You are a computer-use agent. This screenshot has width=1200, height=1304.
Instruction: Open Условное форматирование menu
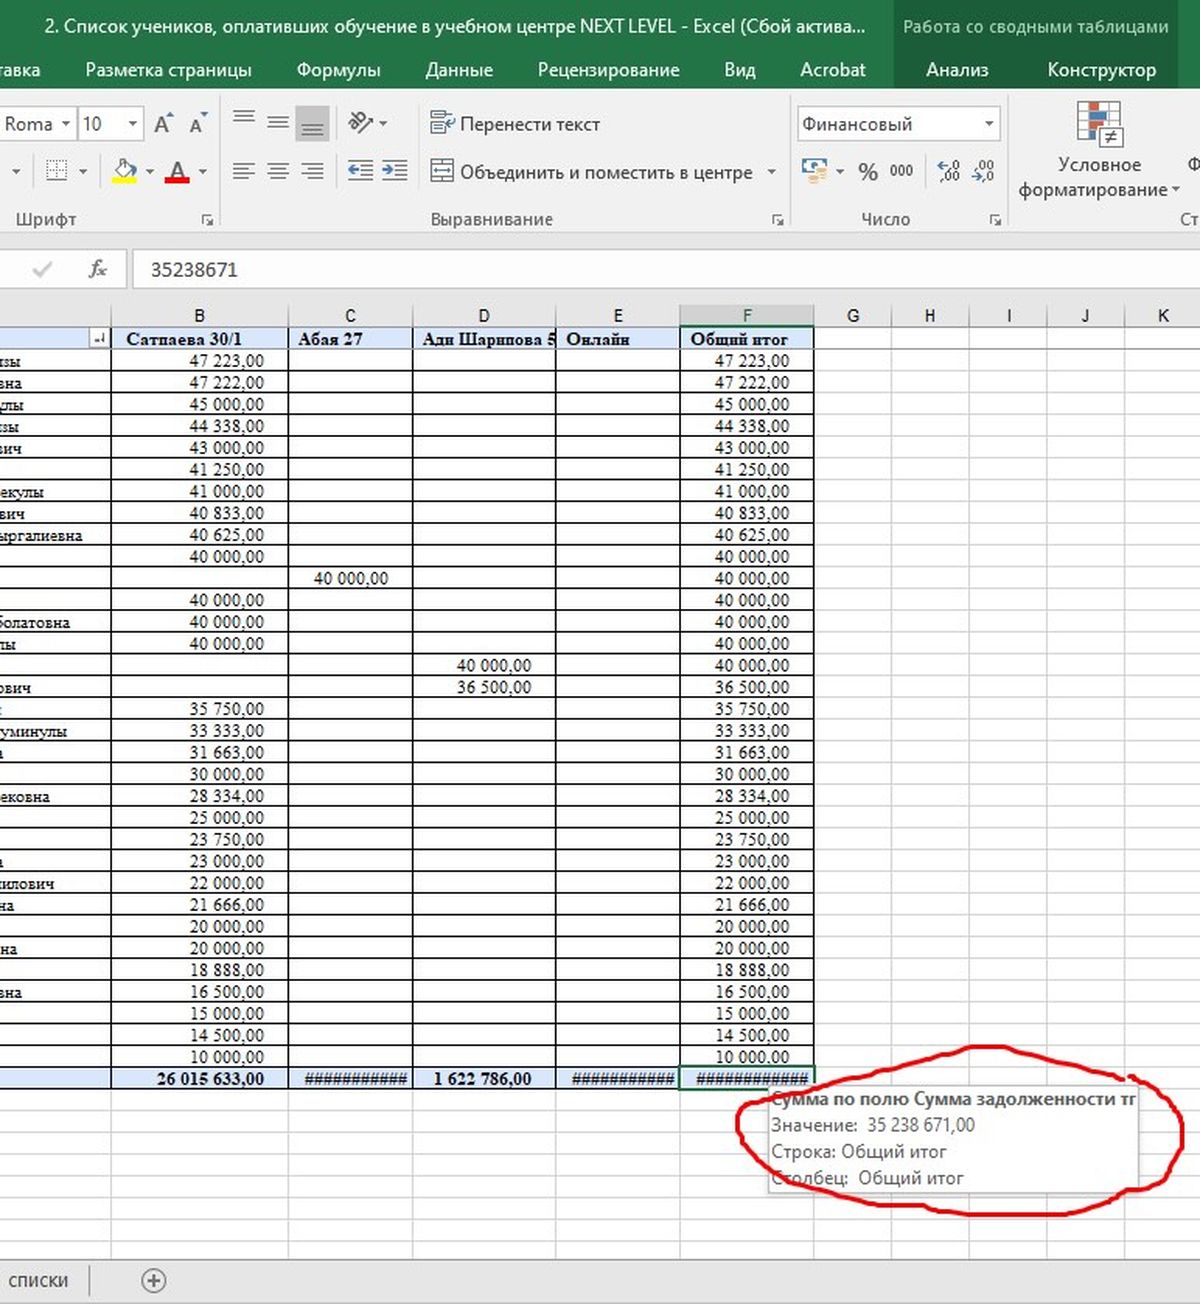(1099, 150)
